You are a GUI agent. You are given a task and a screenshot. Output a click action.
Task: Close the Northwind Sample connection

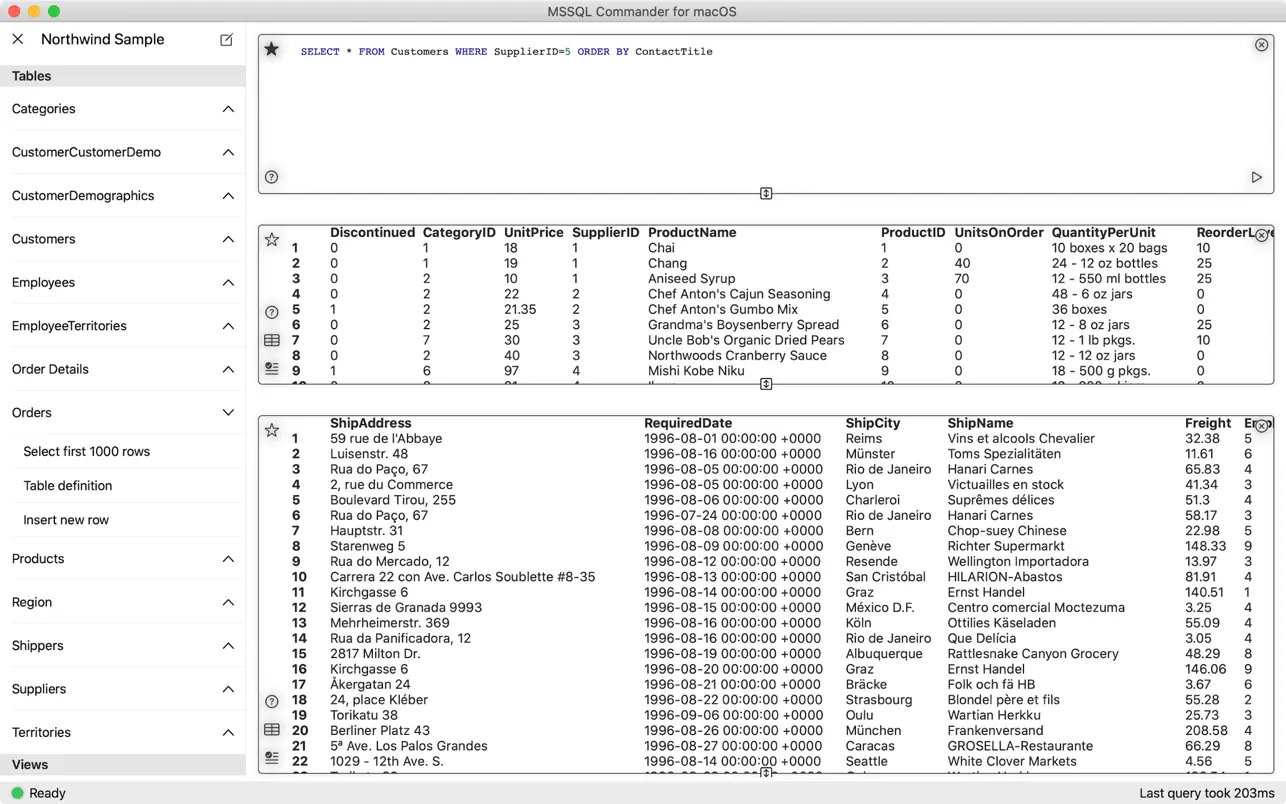coord(16,39)
